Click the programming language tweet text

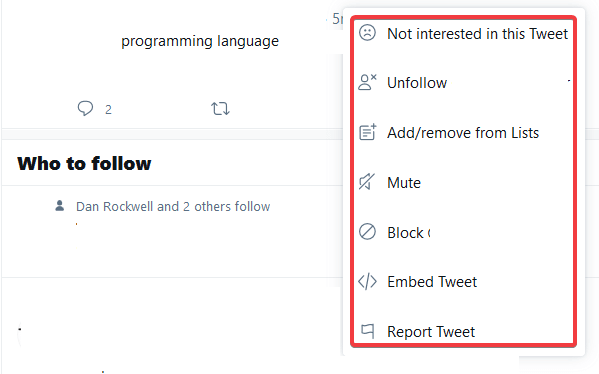click(x=200, y=41)
